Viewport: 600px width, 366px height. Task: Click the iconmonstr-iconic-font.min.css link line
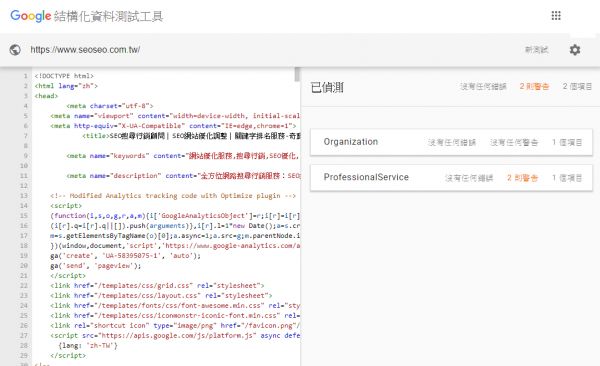(175, 315)
